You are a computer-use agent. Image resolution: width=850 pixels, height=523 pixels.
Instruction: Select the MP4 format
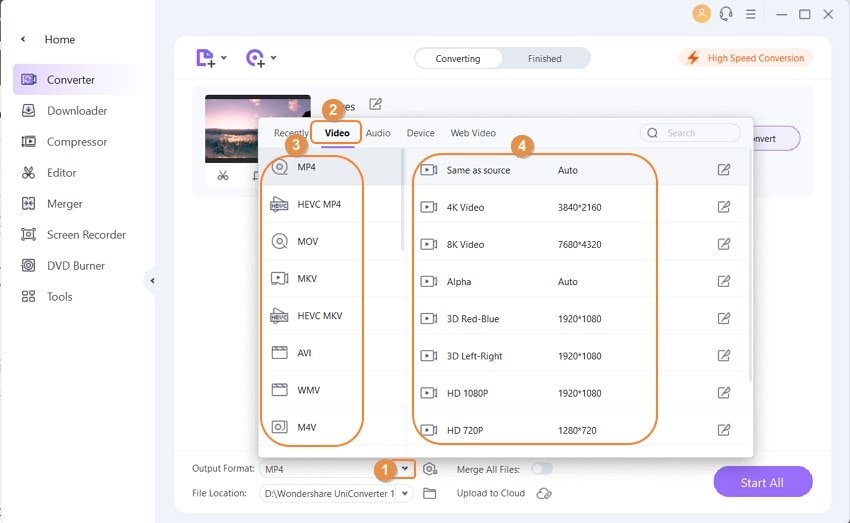[331, 167]
